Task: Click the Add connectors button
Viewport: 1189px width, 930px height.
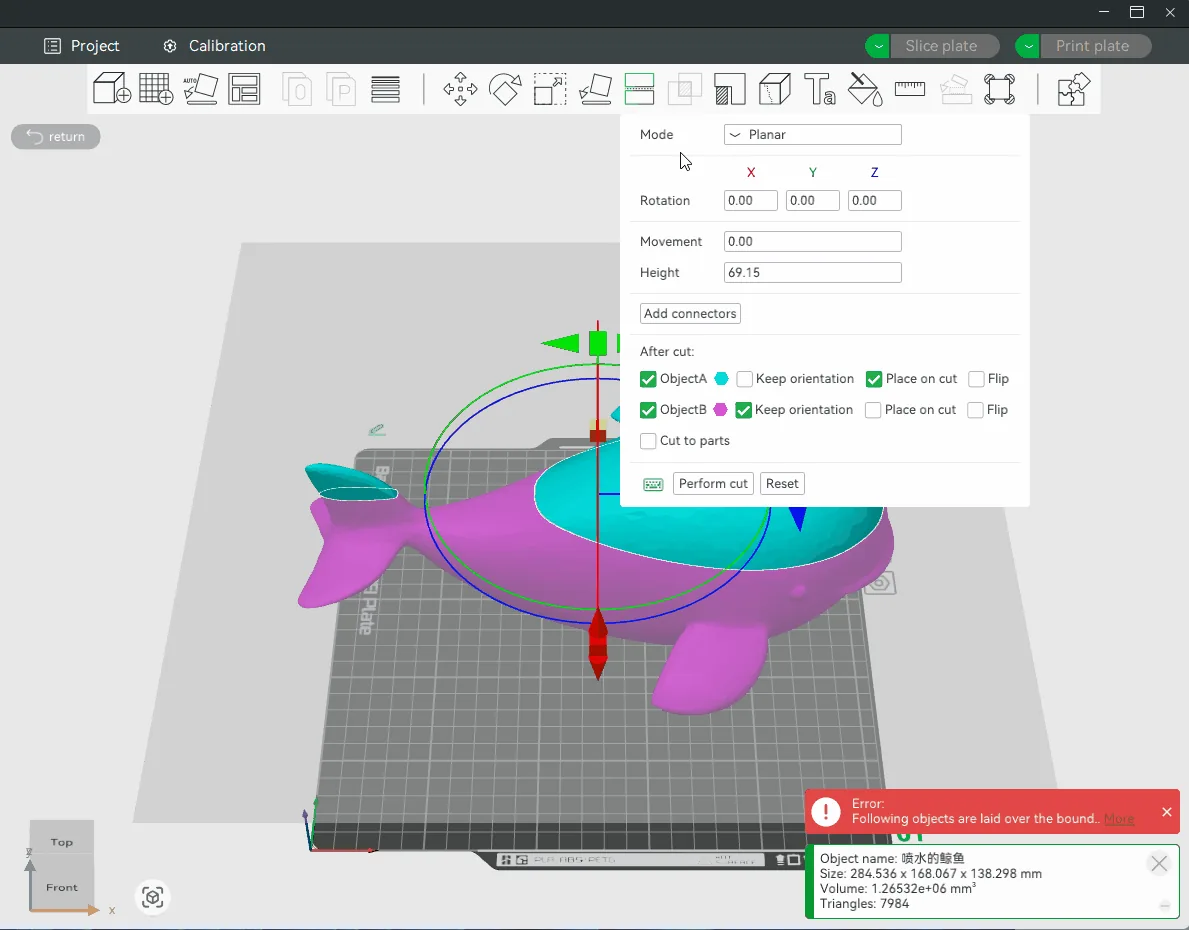Action: (690, 313)
